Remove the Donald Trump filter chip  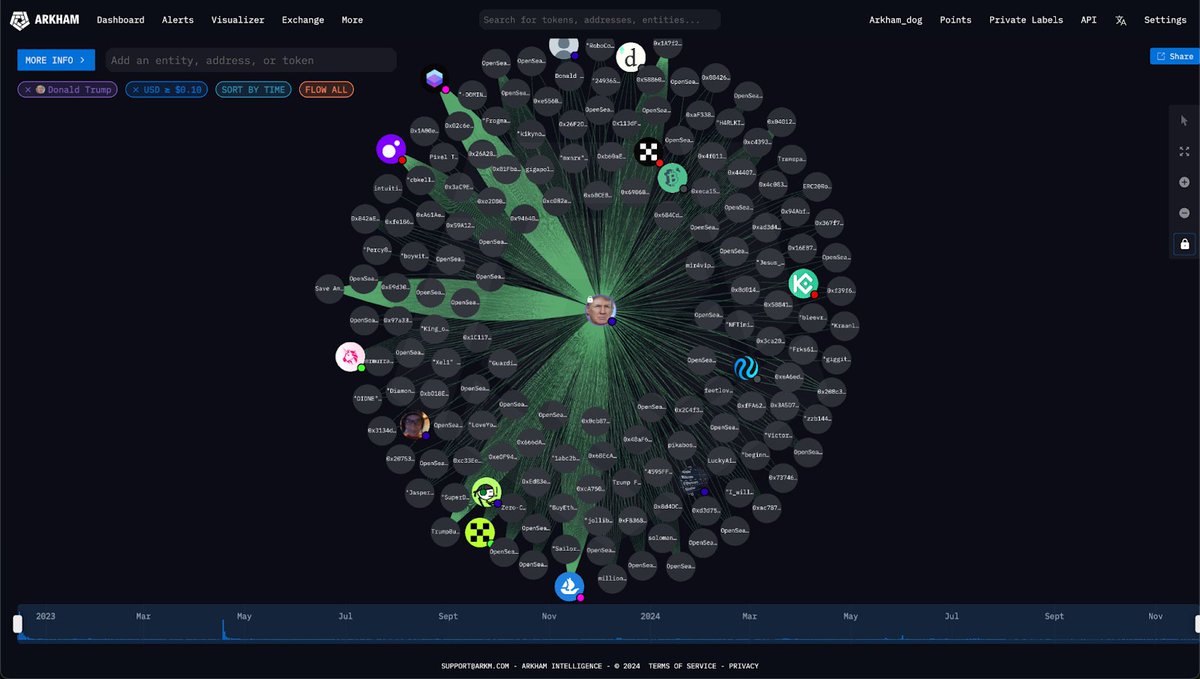click(x=27, y=90)
